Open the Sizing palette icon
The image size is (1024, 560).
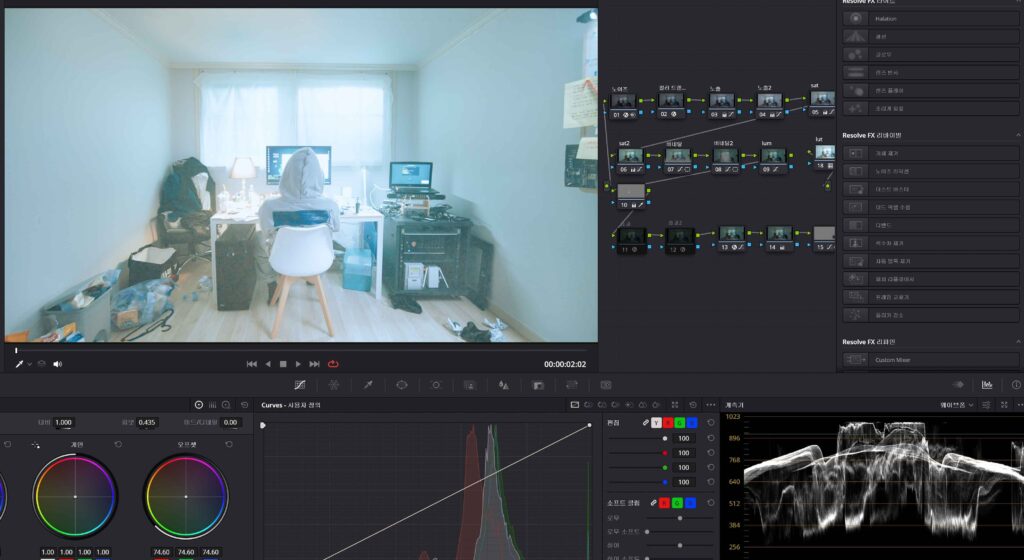pos(572,385)
